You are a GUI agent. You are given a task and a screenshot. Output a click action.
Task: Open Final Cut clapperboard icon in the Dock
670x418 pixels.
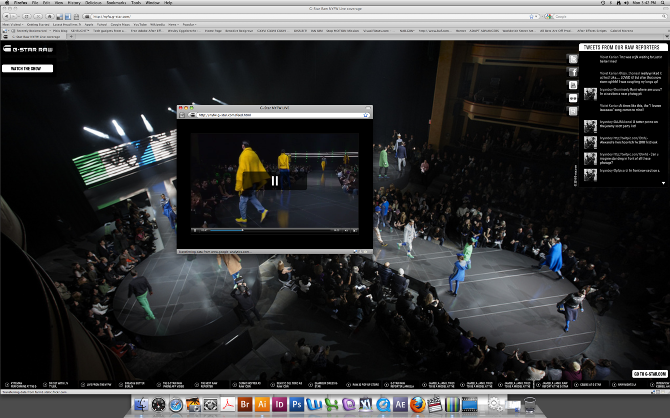[435, 404]
